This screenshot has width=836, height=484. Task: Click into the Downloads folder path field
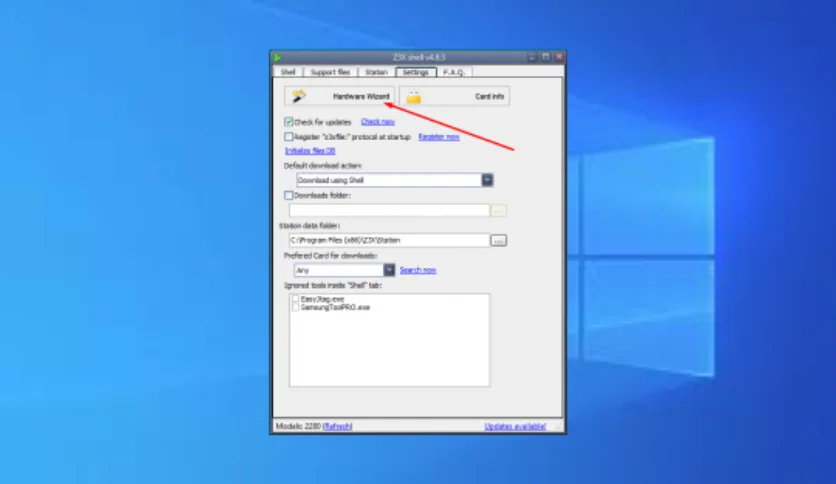[x=389, y=211]
